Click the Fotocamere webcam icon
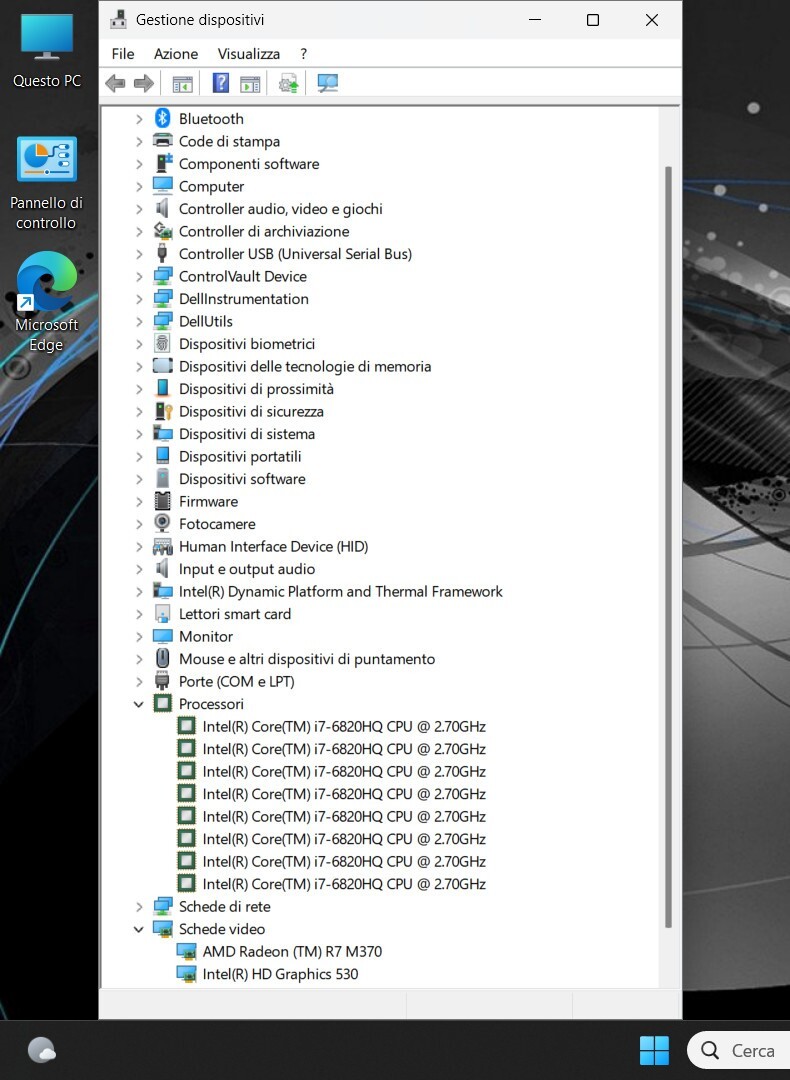Screen dimensions: 790x1080 pos(163,523)
